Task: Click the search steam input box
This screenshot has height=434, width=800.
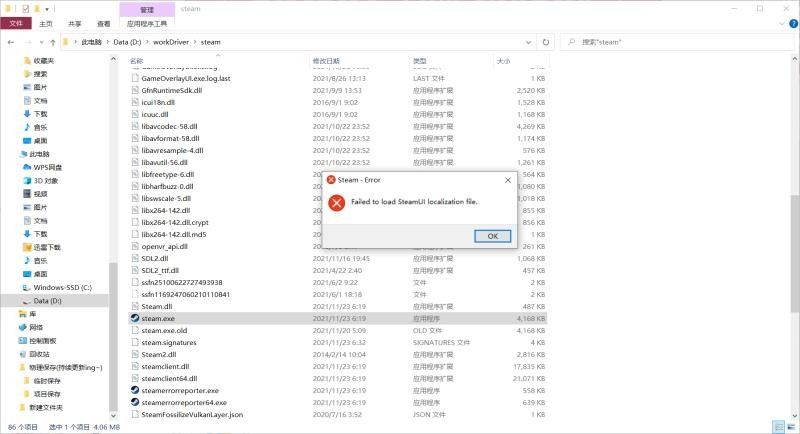Action: click(x=679, y=42)
